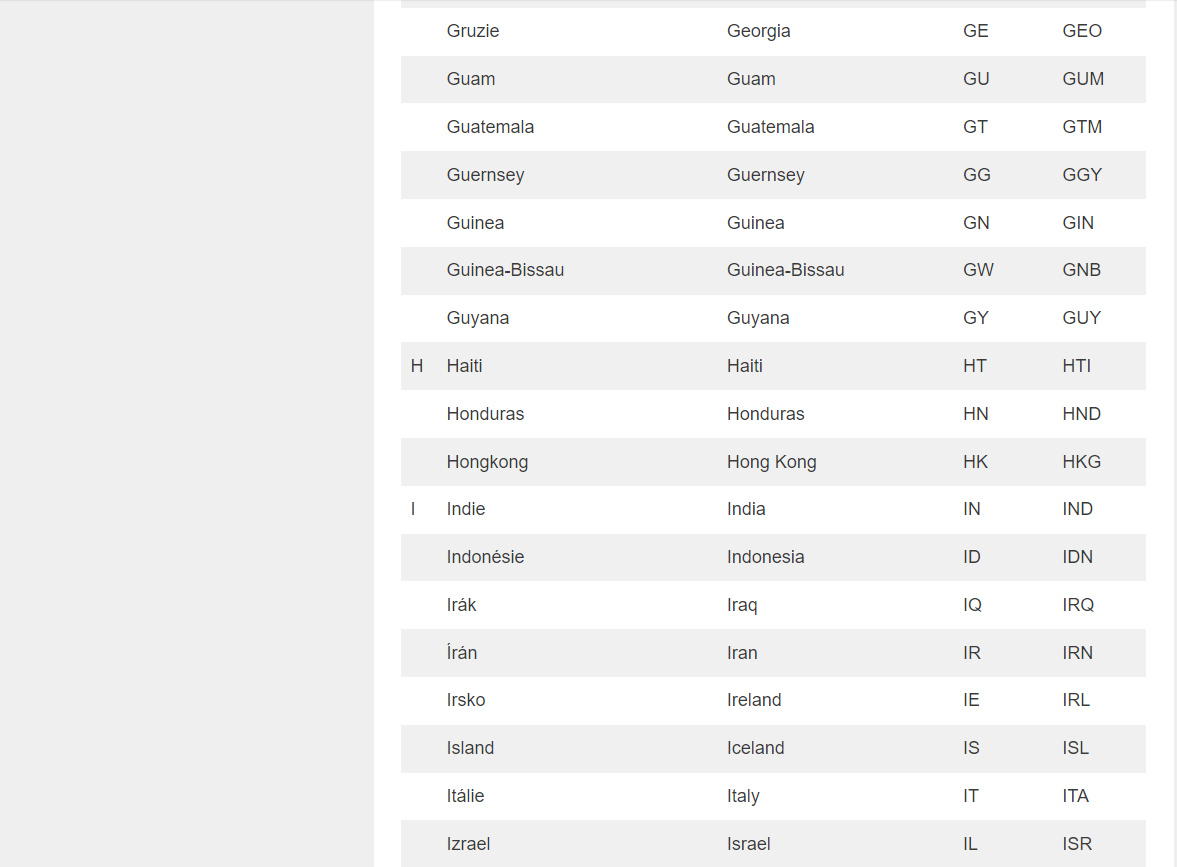Select the GT code for Guatemala

pyautogui.click(x=975, y=127)
